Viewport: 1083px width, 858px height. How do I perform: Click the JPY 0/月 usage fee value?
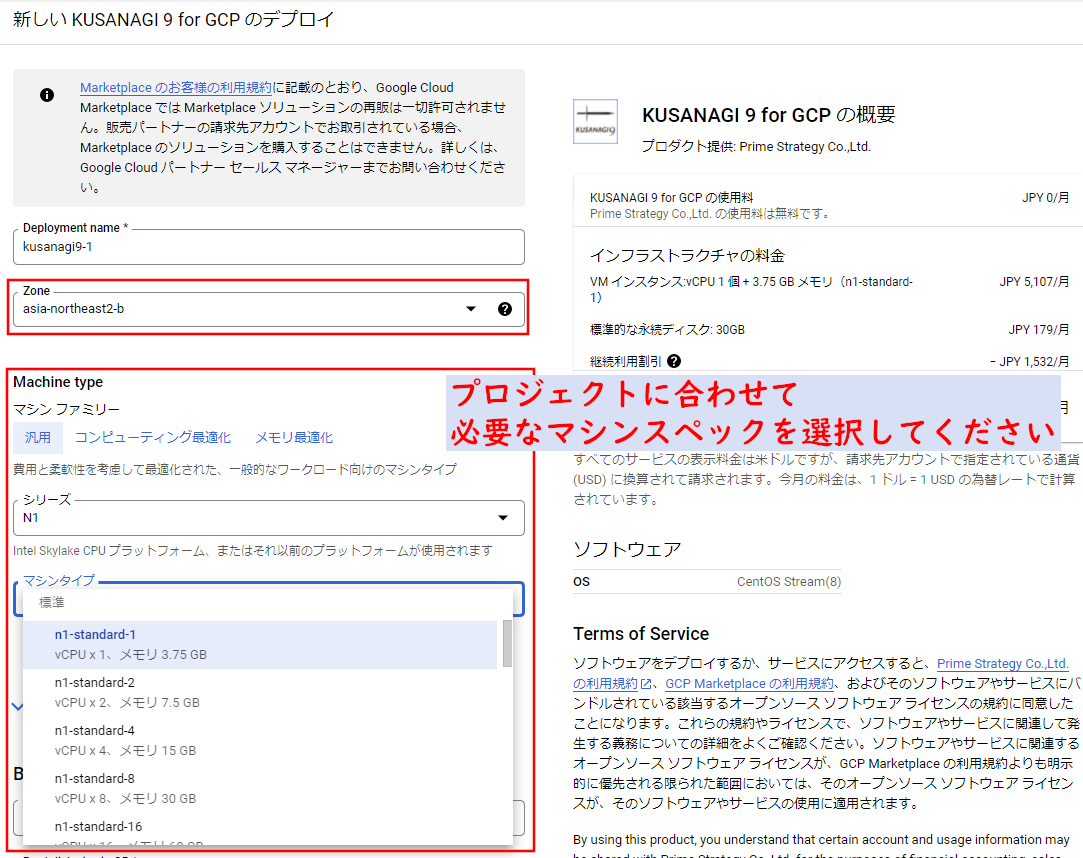1046,198
